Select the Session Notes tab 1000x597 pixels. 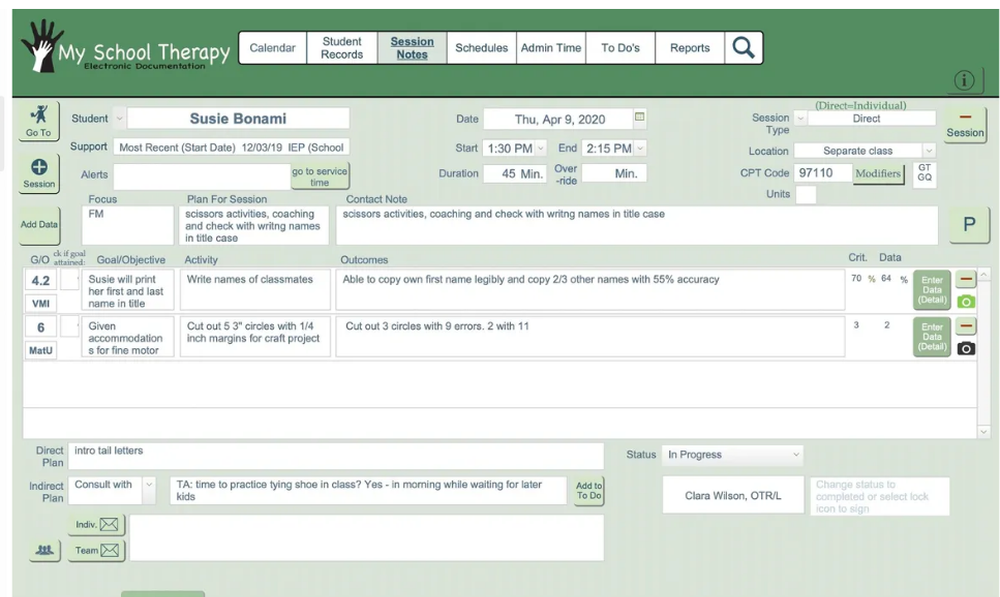coord(412,48)
